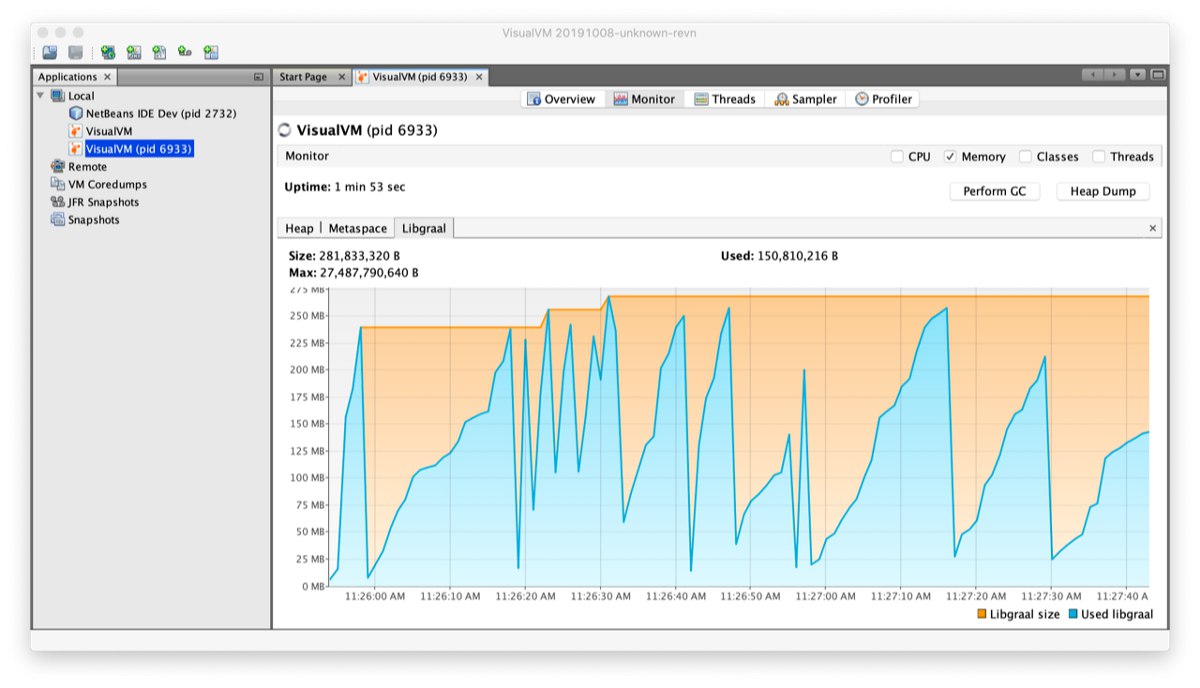Viewport: 1200px width, 688px height.
Task: Uncheck the Memory monitoring checkbox
Action: [951, 156]
